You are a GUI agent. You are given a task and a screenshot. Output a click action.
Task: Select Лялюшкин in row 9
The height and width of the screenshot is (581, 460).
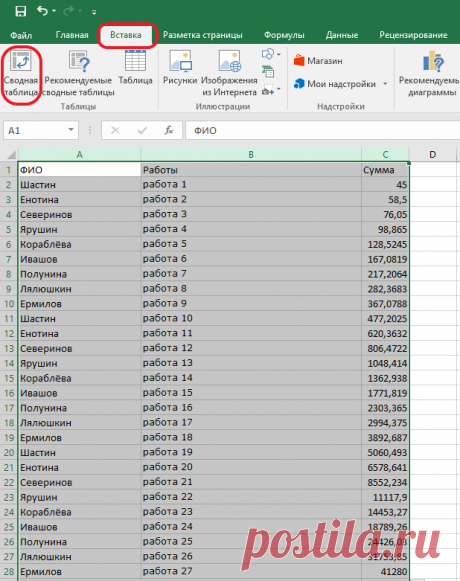(x=79, y=289)
